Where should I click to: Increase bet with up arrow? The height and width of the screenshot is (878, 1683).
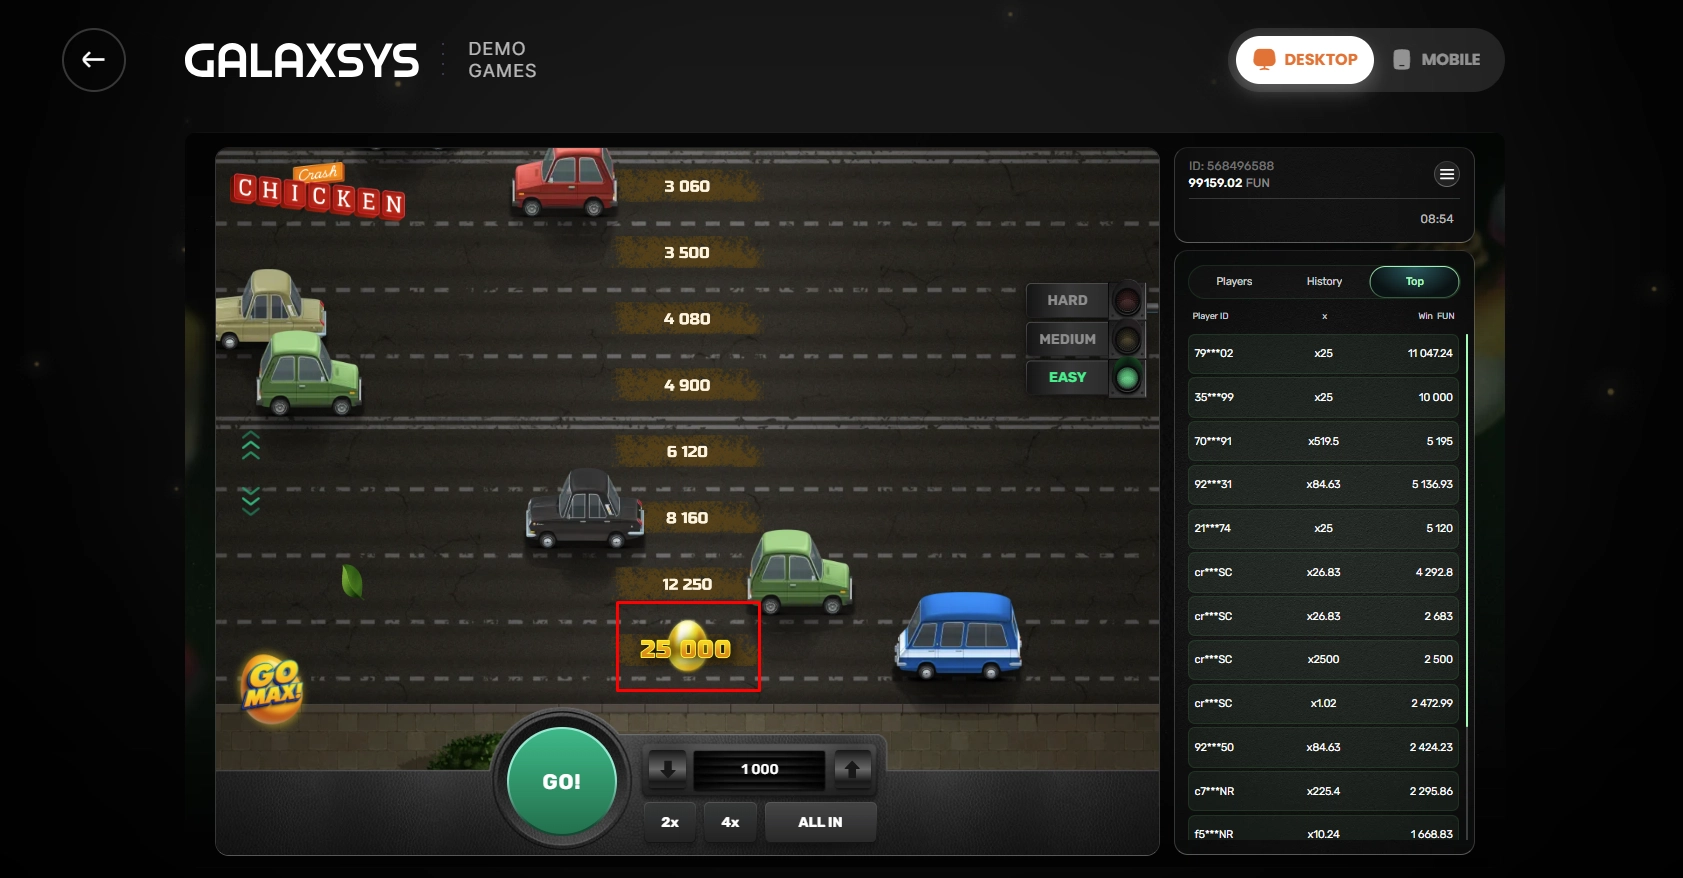pyautogui.click(x=852, y=769)
